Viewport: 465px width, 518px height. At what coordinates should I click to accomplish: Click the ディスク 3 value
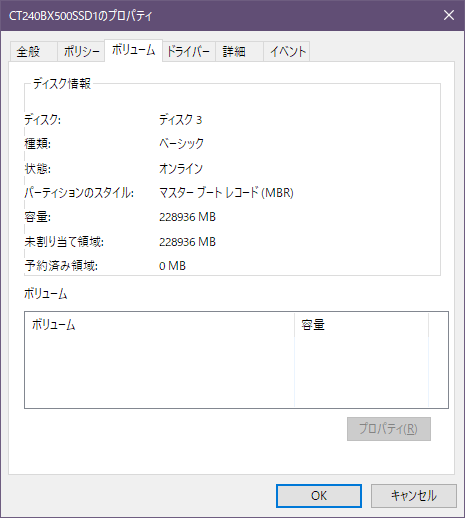[x=180, y=119]
